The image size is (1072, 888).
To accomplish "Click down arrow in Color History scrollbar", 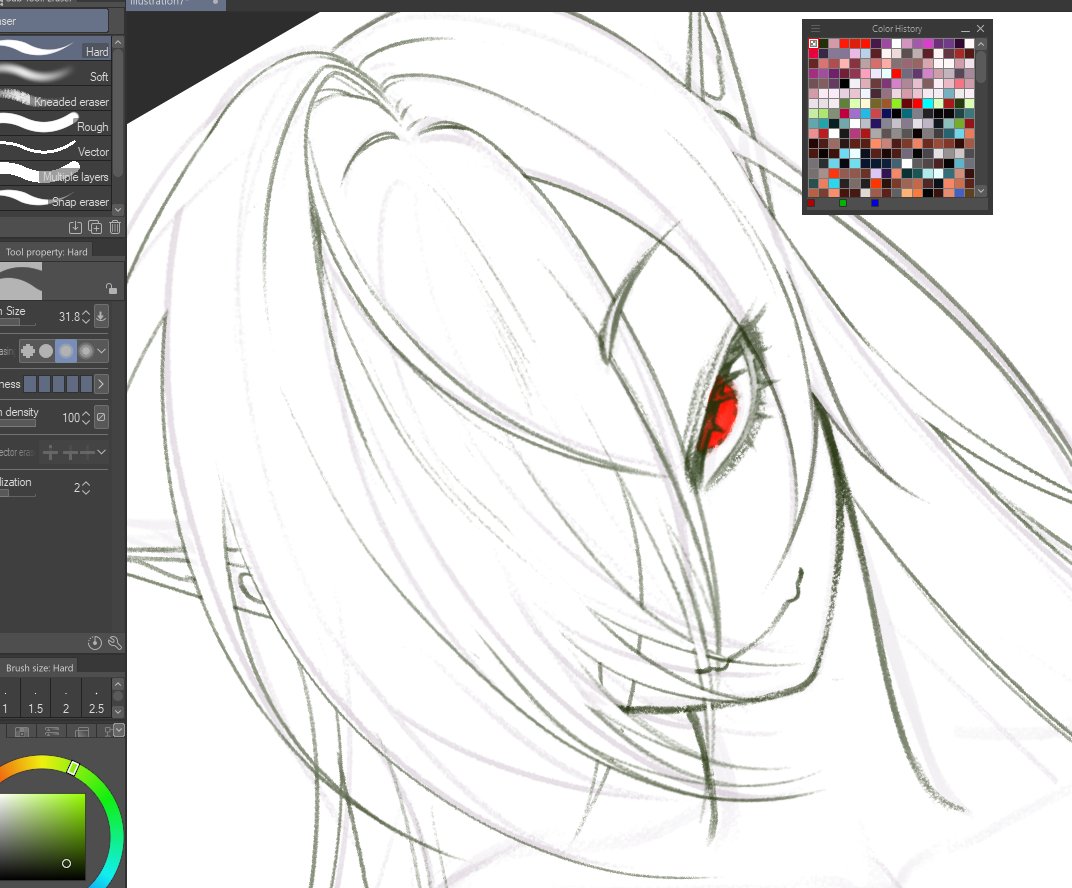I will tap(981, 191).
